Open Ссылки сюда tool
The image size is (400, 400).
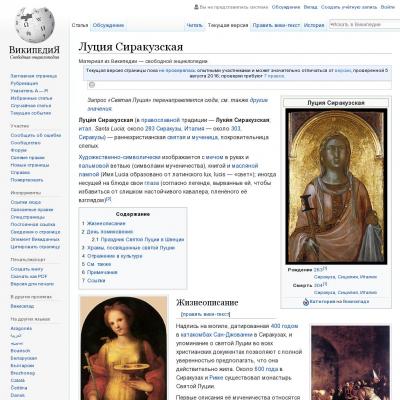point(26,202)
